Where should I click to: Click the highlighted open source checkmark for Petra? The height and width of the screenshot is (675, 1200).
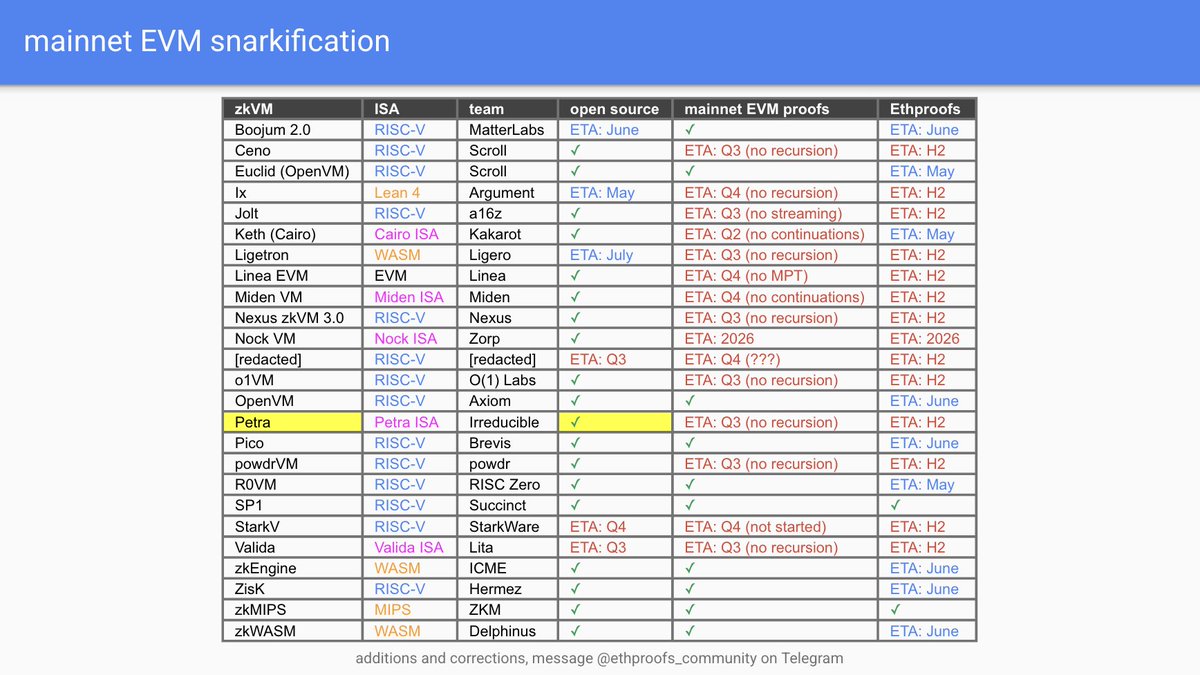coord(574,422)
